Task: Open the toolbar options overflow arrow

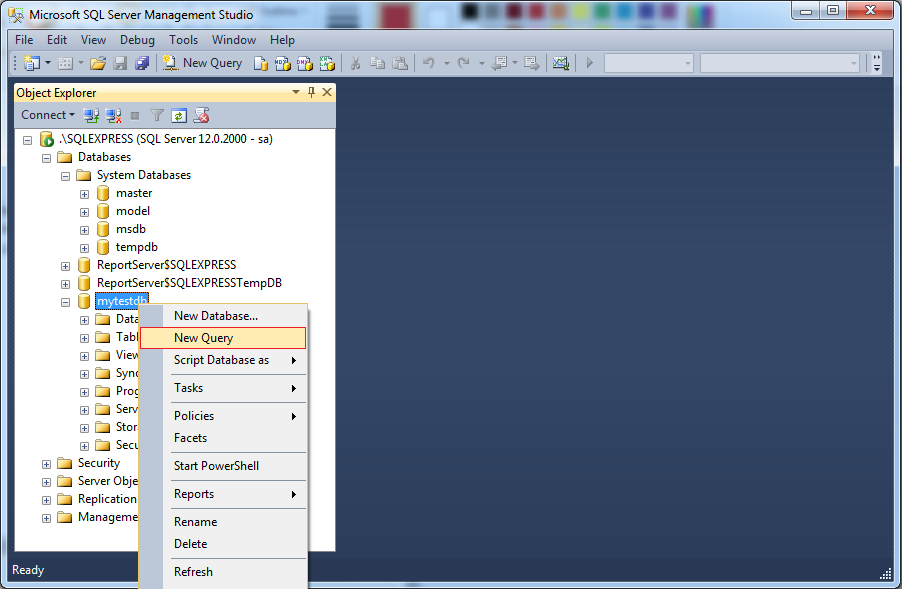Action: click(x=877, y=63)
